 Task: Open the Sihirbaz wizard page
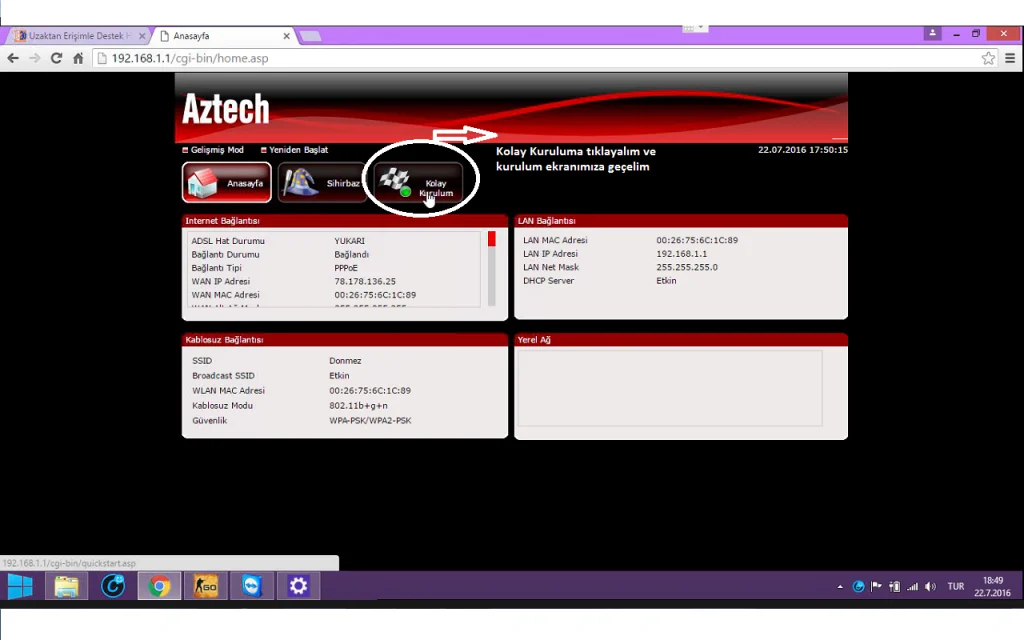click(x=322, y=183)
